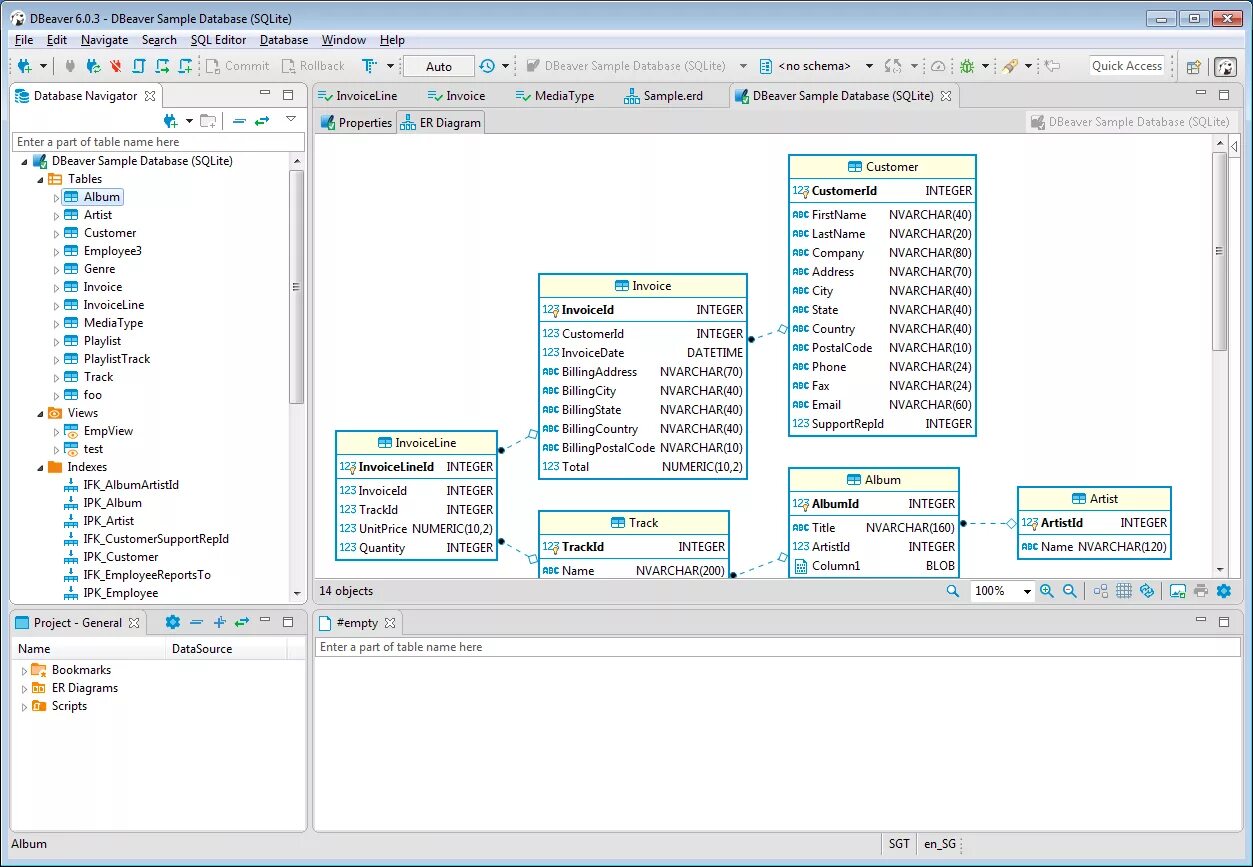
Task: Zoom in on the ER diagram
Action: tap(1047, 591)
